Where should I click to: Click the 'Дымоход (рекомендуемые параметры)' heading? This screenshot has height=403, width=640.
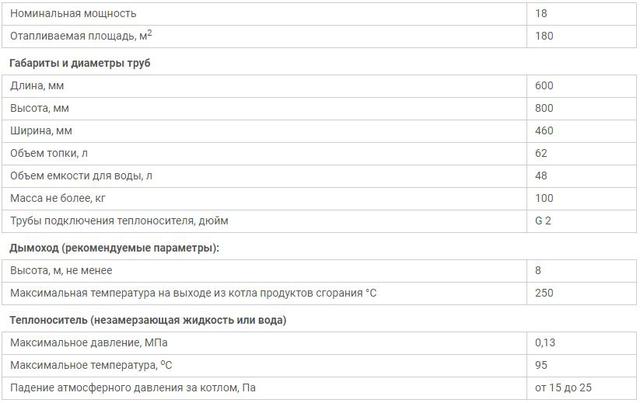click(114, 248)
